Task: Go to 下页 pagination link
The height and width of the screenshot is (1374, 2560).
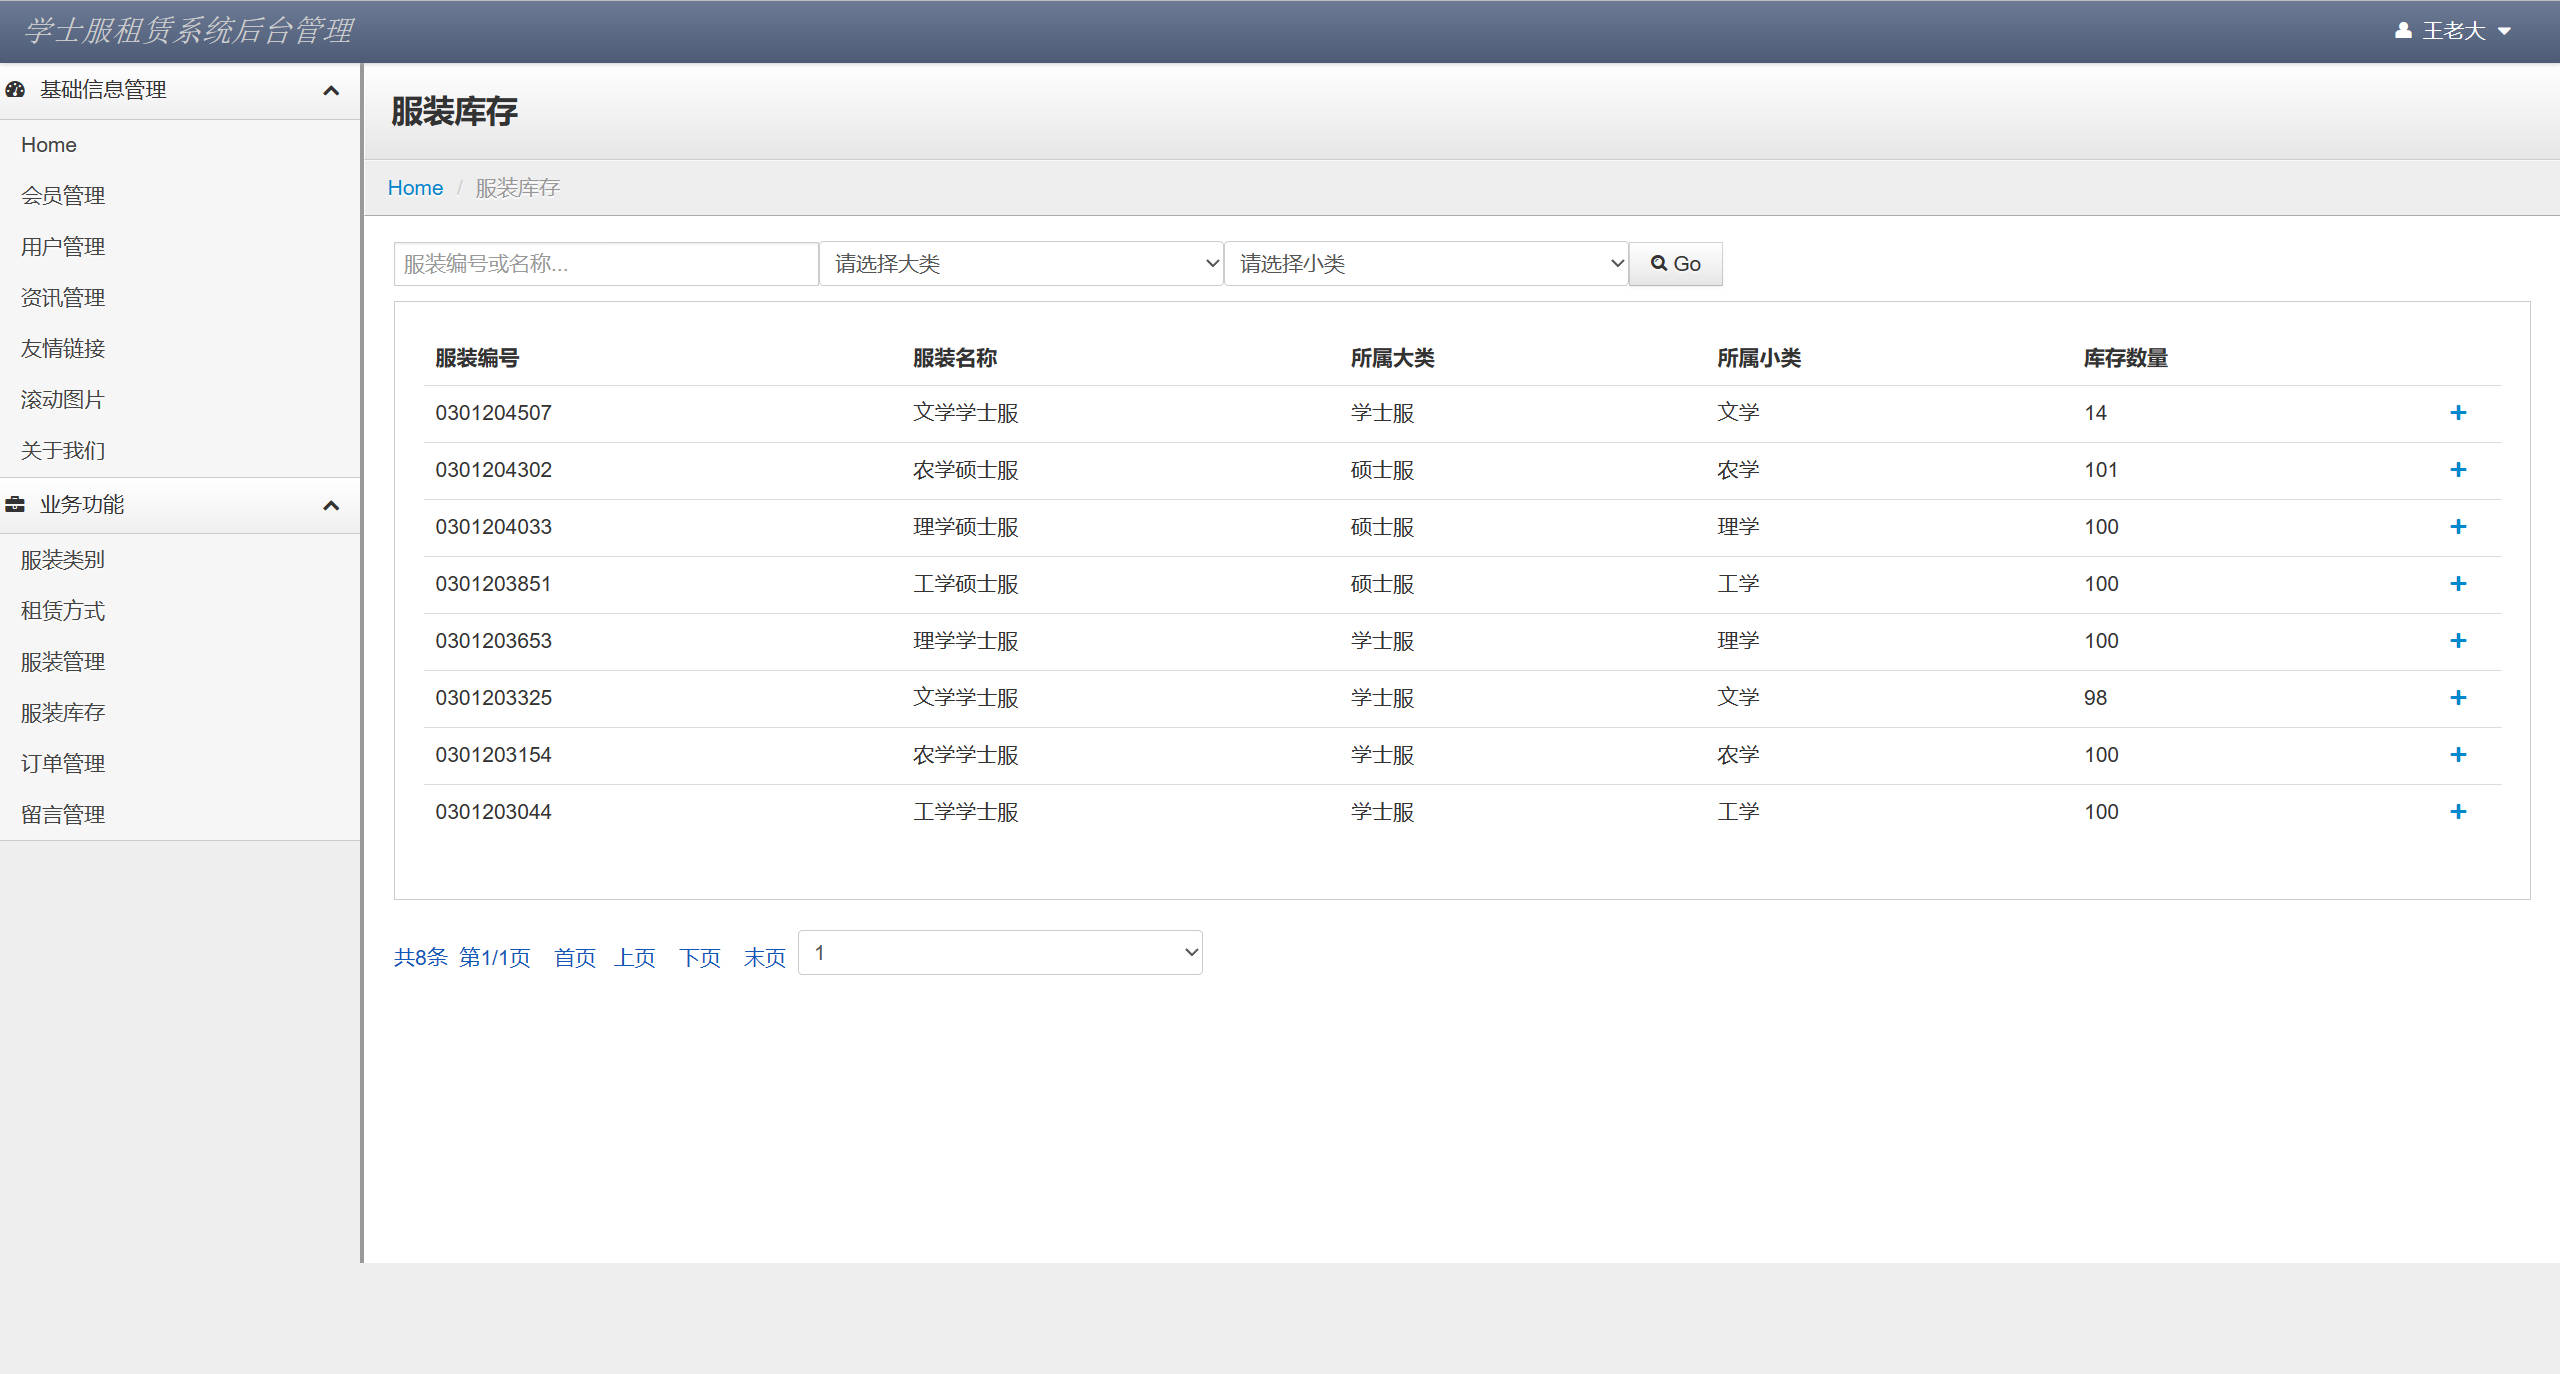Action: (700, 958)
